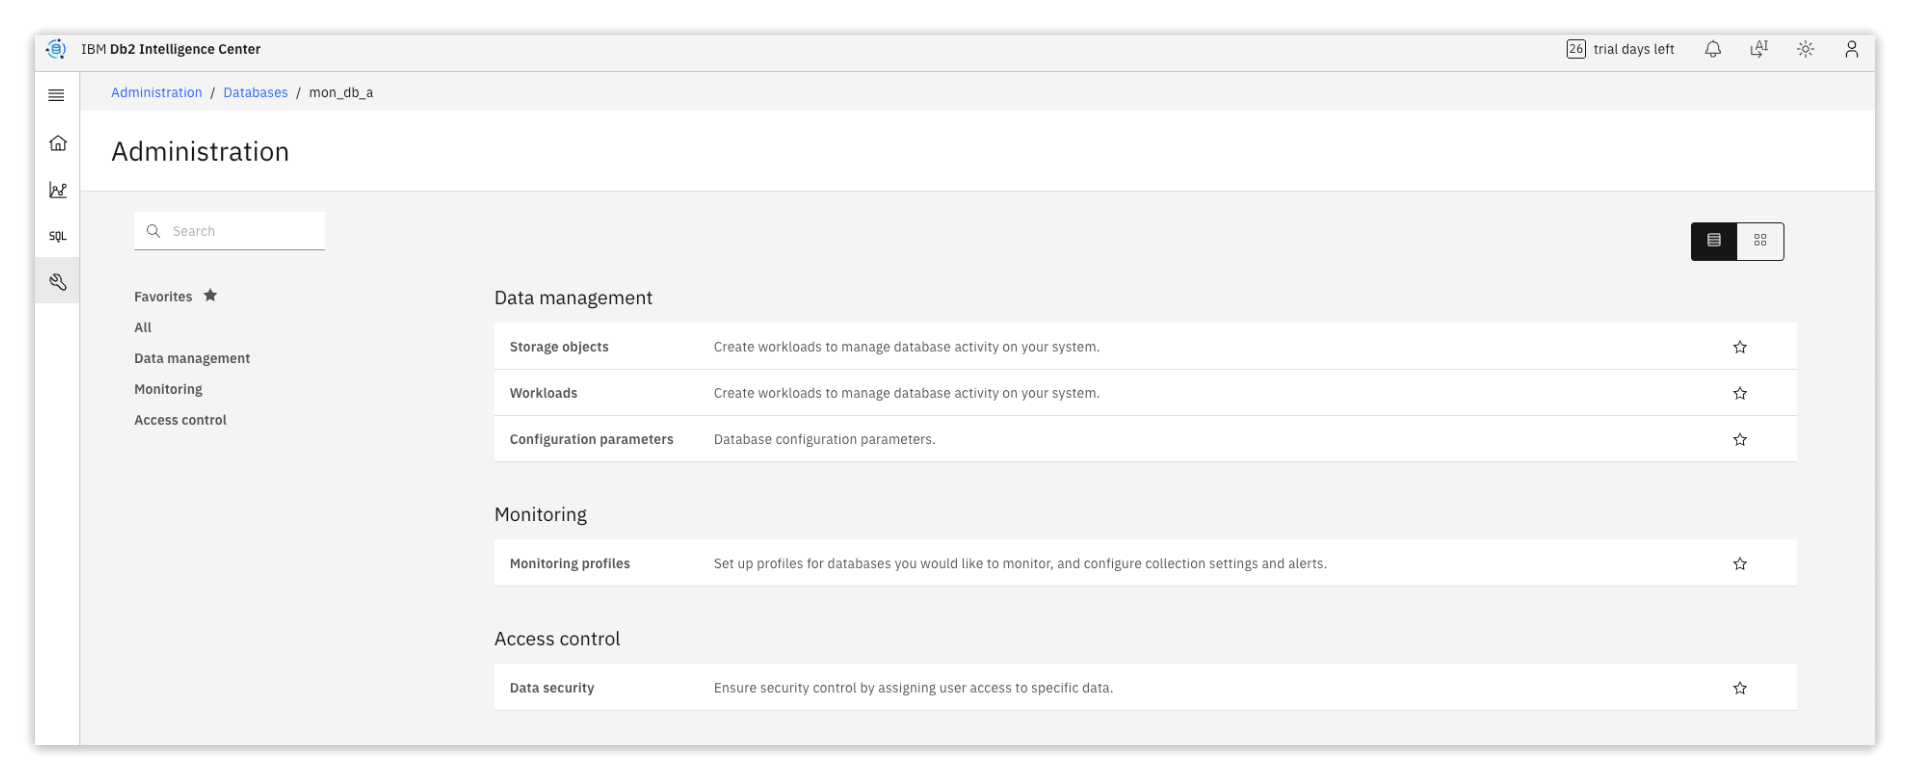Open the SQL editor from the sidebar

click(58, 236)
